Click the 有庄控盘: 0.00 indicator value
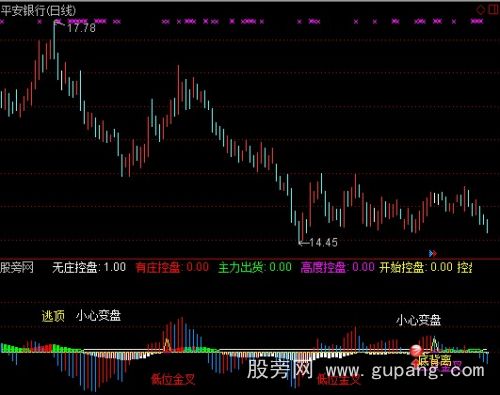The width and height of the screenshot is (500, 395). 172,267
